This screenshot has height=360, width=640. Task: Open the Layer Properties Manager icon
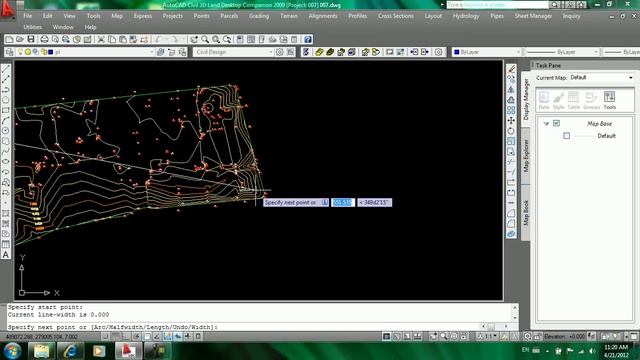(10, 52)
